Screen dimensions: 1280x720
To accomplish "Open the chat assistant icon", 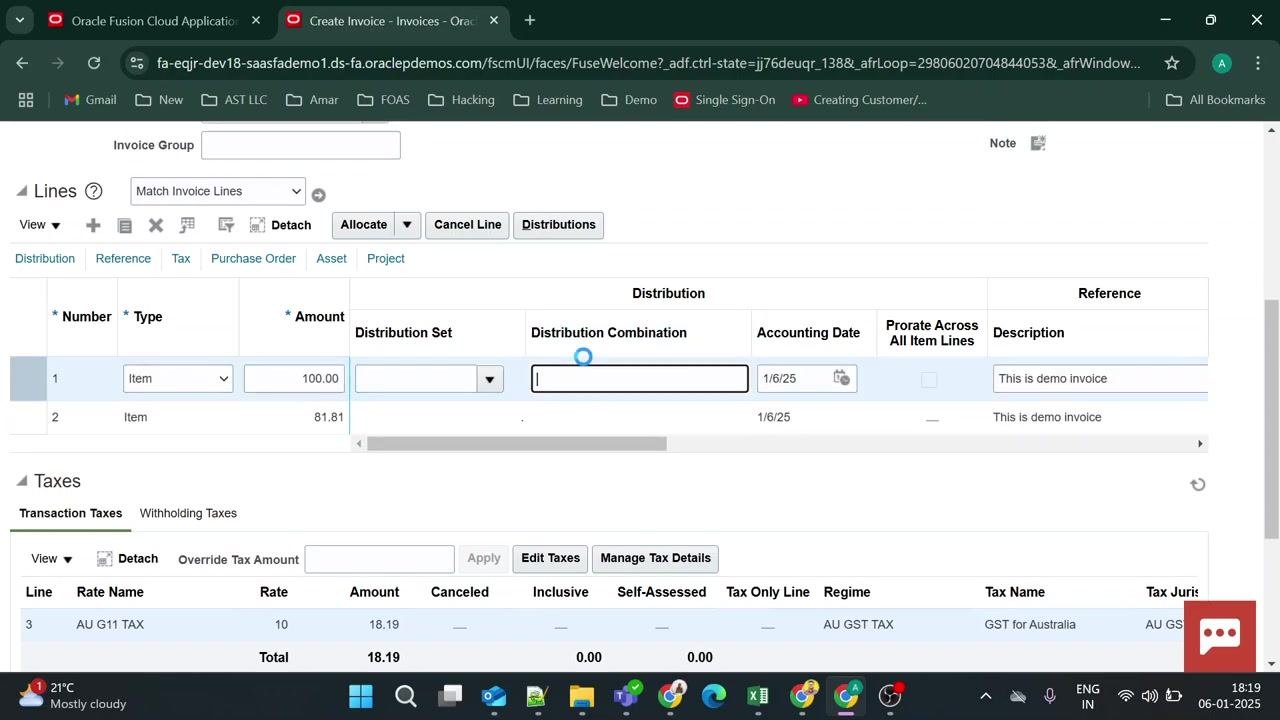I will [1220, 636].
